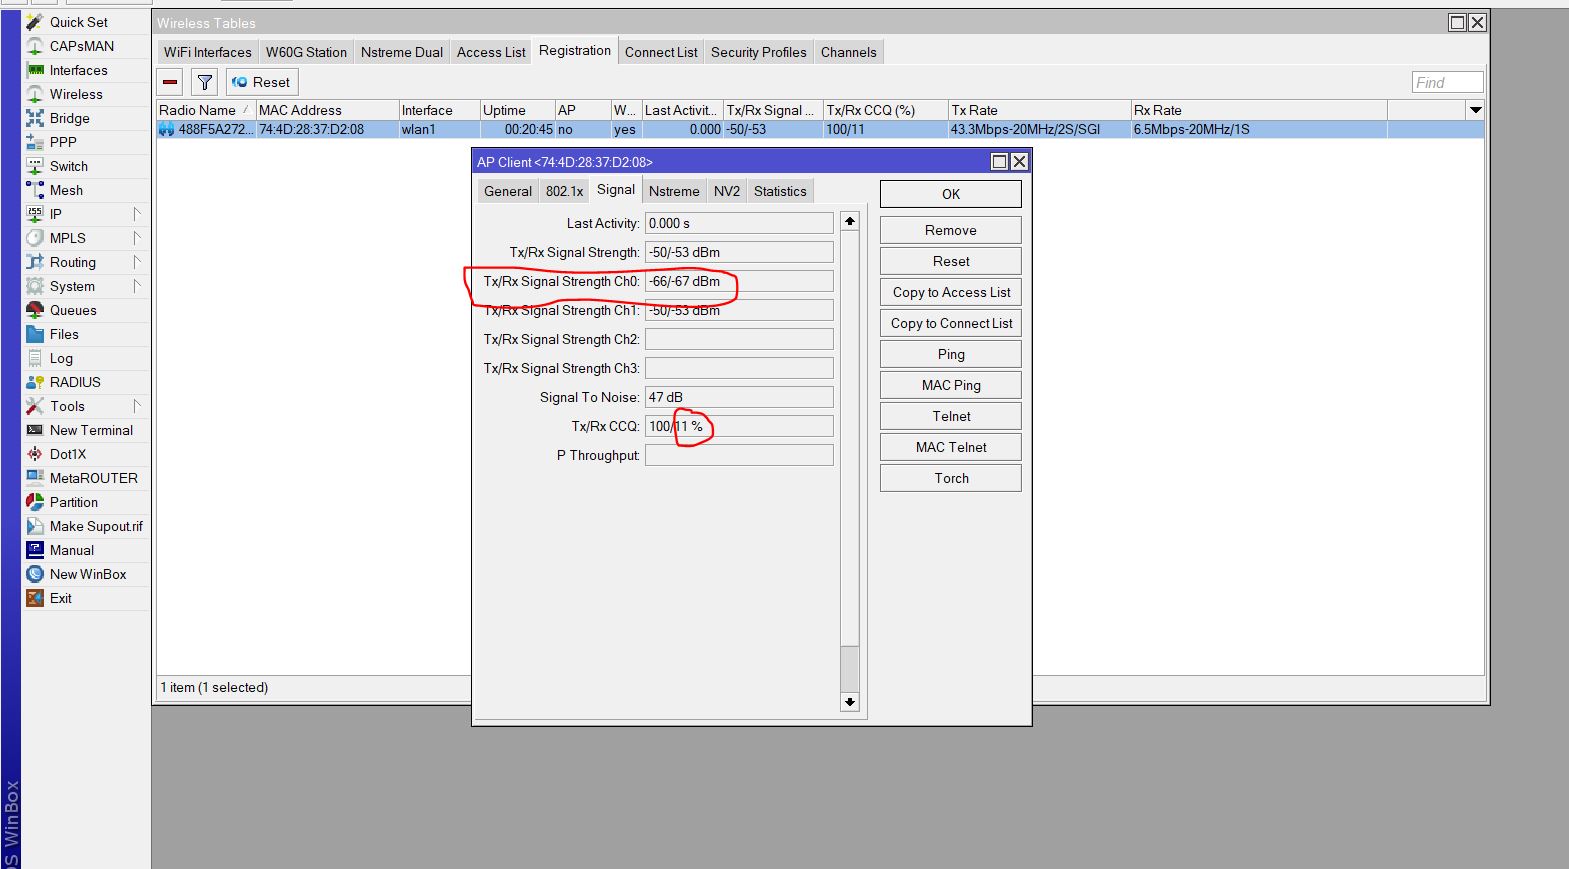Open the Log icon
The image size is (1569, 869).
(x=35, y=358)
